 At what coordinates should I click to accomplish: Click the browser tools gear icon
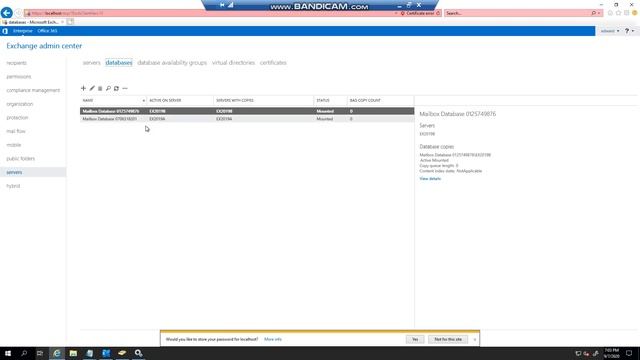[x=627, y=13]
